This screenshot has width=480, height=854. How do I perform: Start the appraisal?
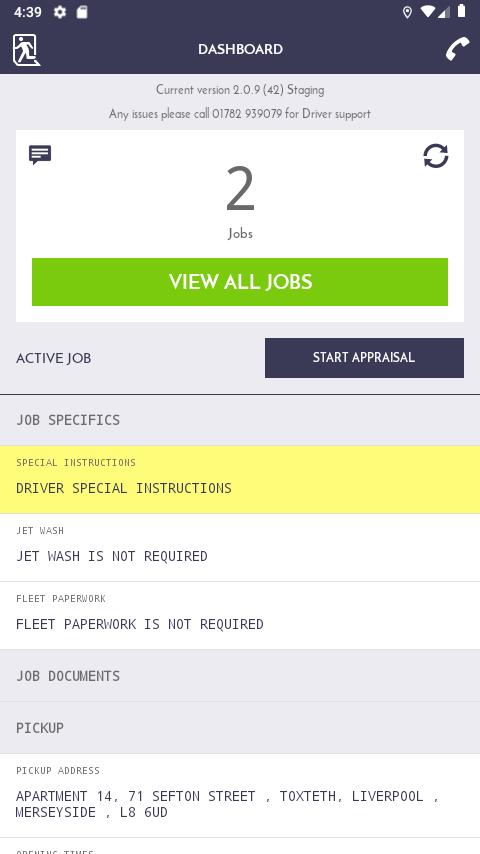tap(364, 357)
